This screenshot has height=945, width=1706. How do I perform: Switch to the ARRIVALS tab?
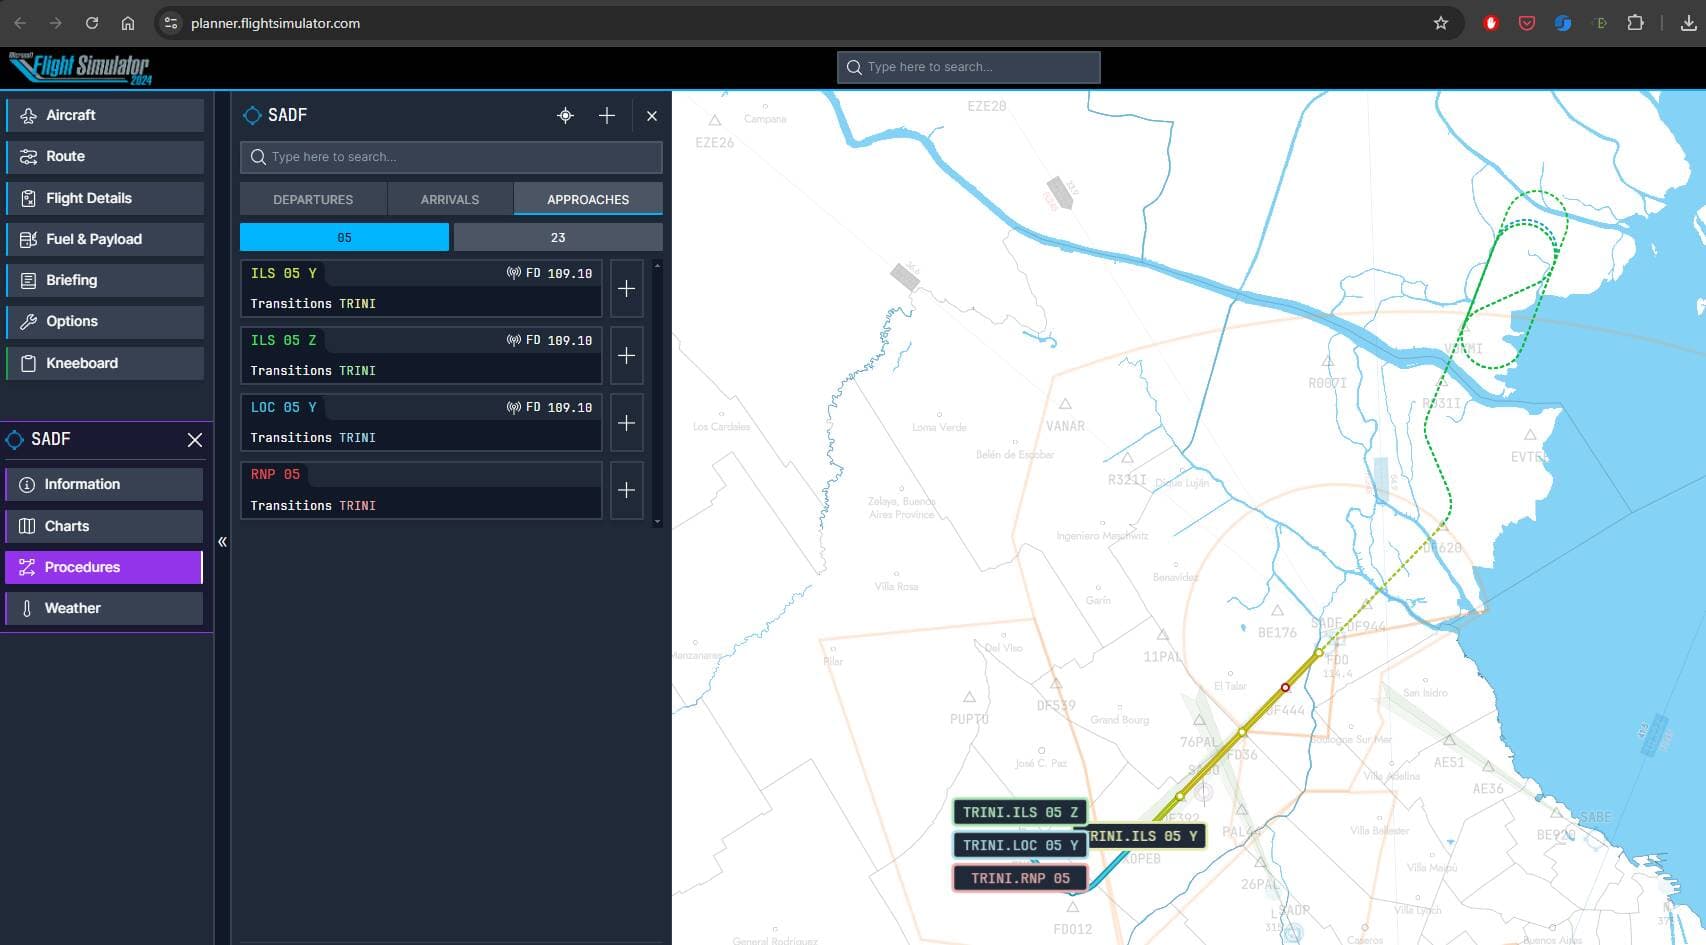[450, 199]
